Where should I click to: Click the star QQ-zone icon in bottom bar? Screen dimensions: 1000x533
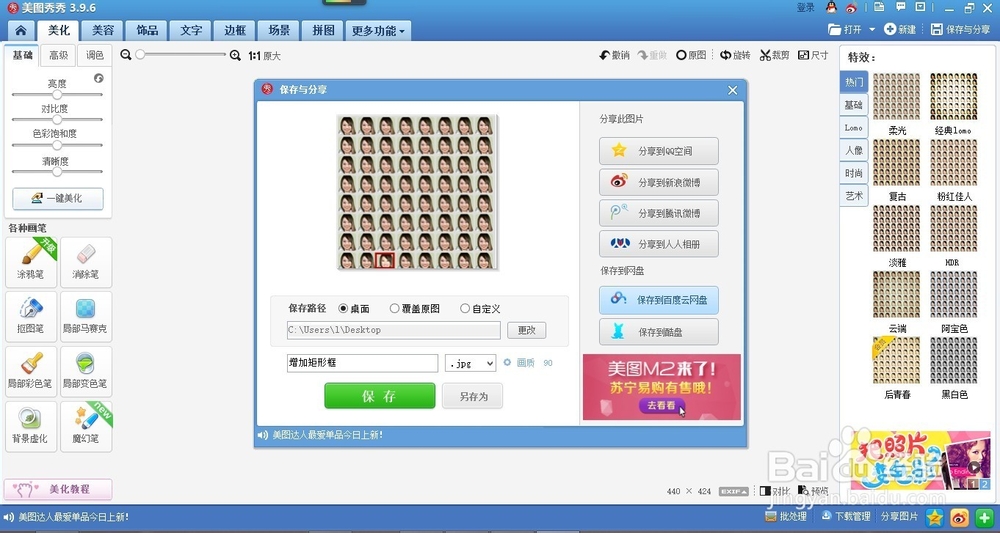coord(934,517)
